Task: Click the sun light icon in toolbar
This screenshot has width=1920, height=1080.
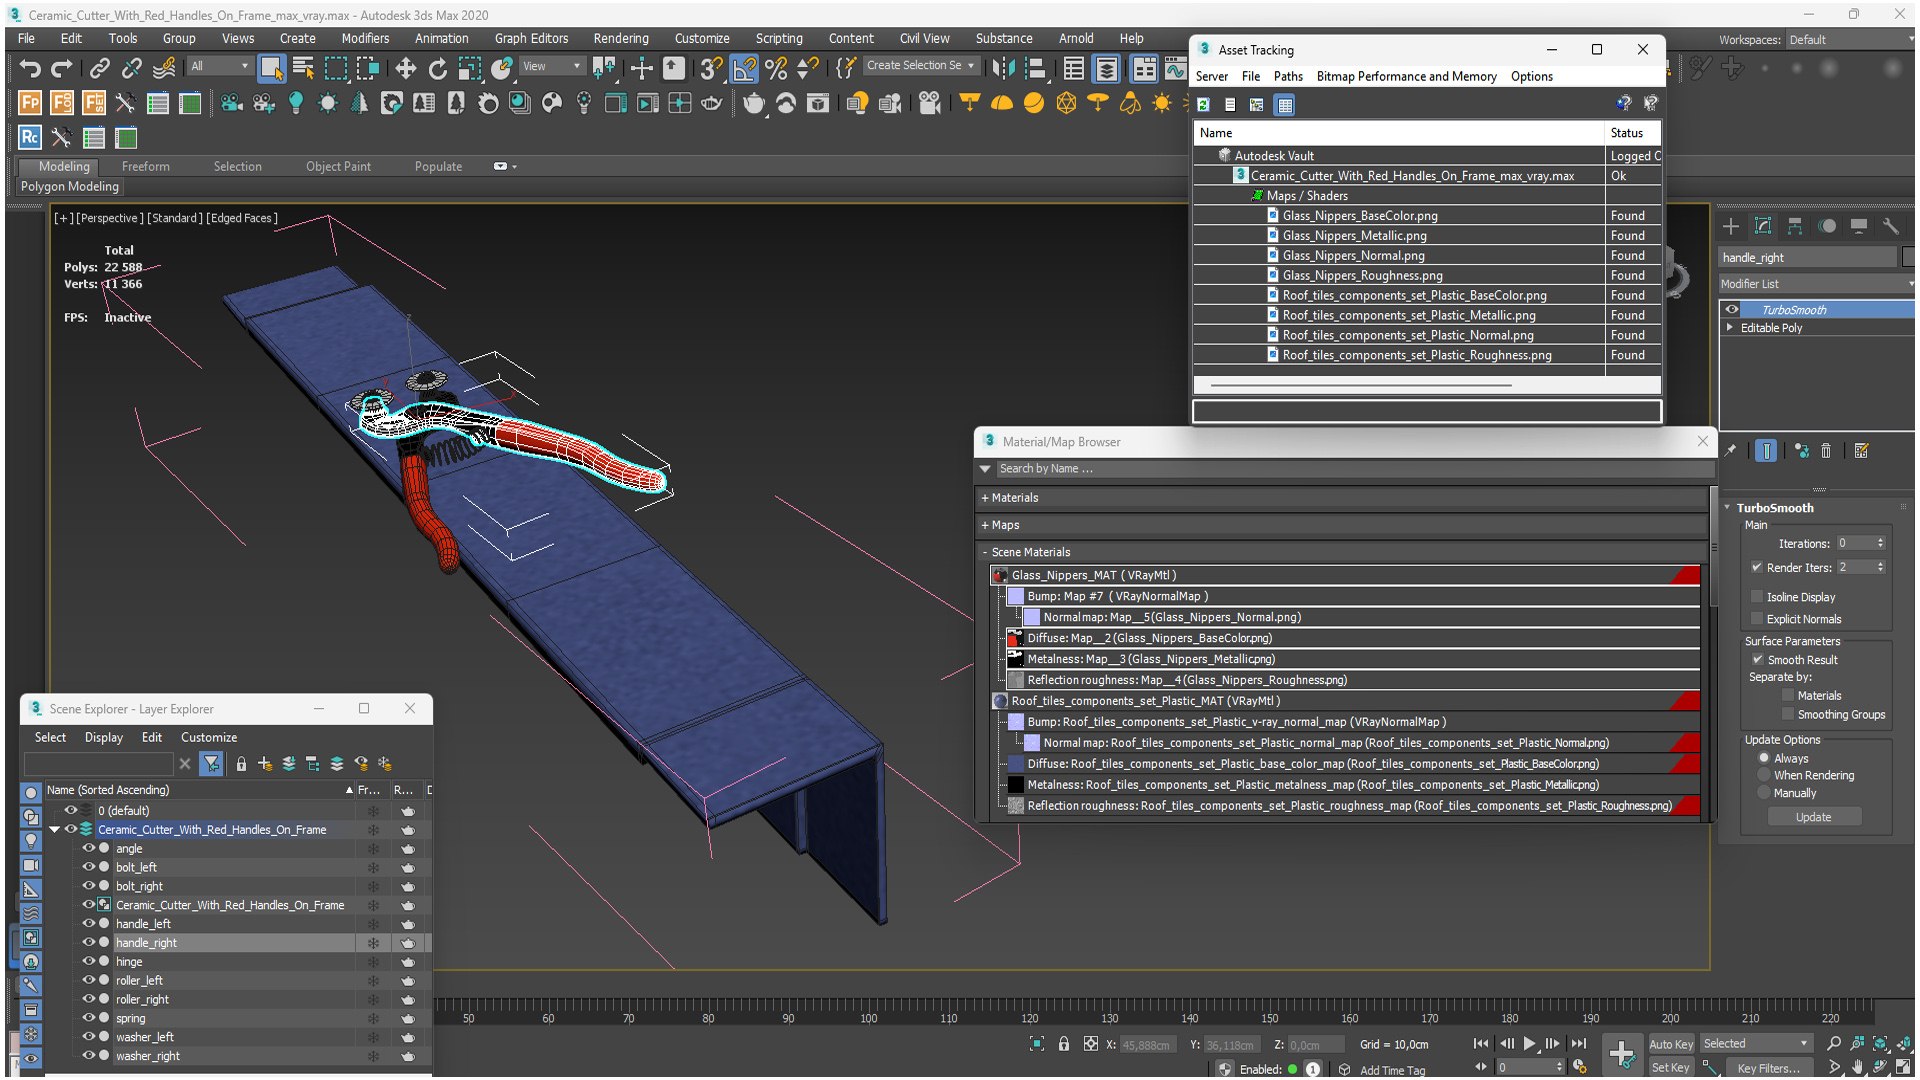Action: tap(1162, 103)
